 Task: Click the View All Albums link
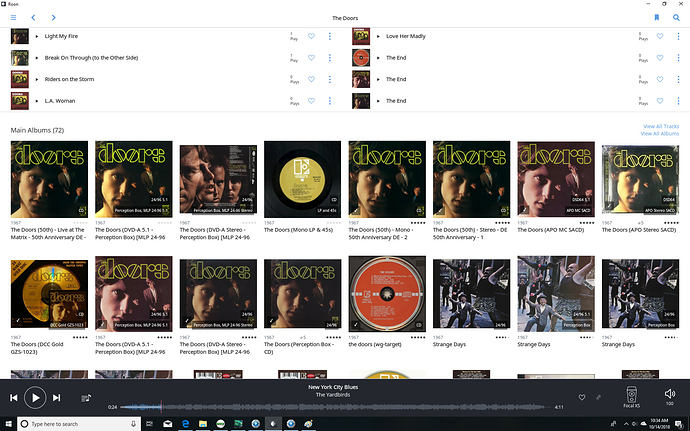(x=660, y=133)
